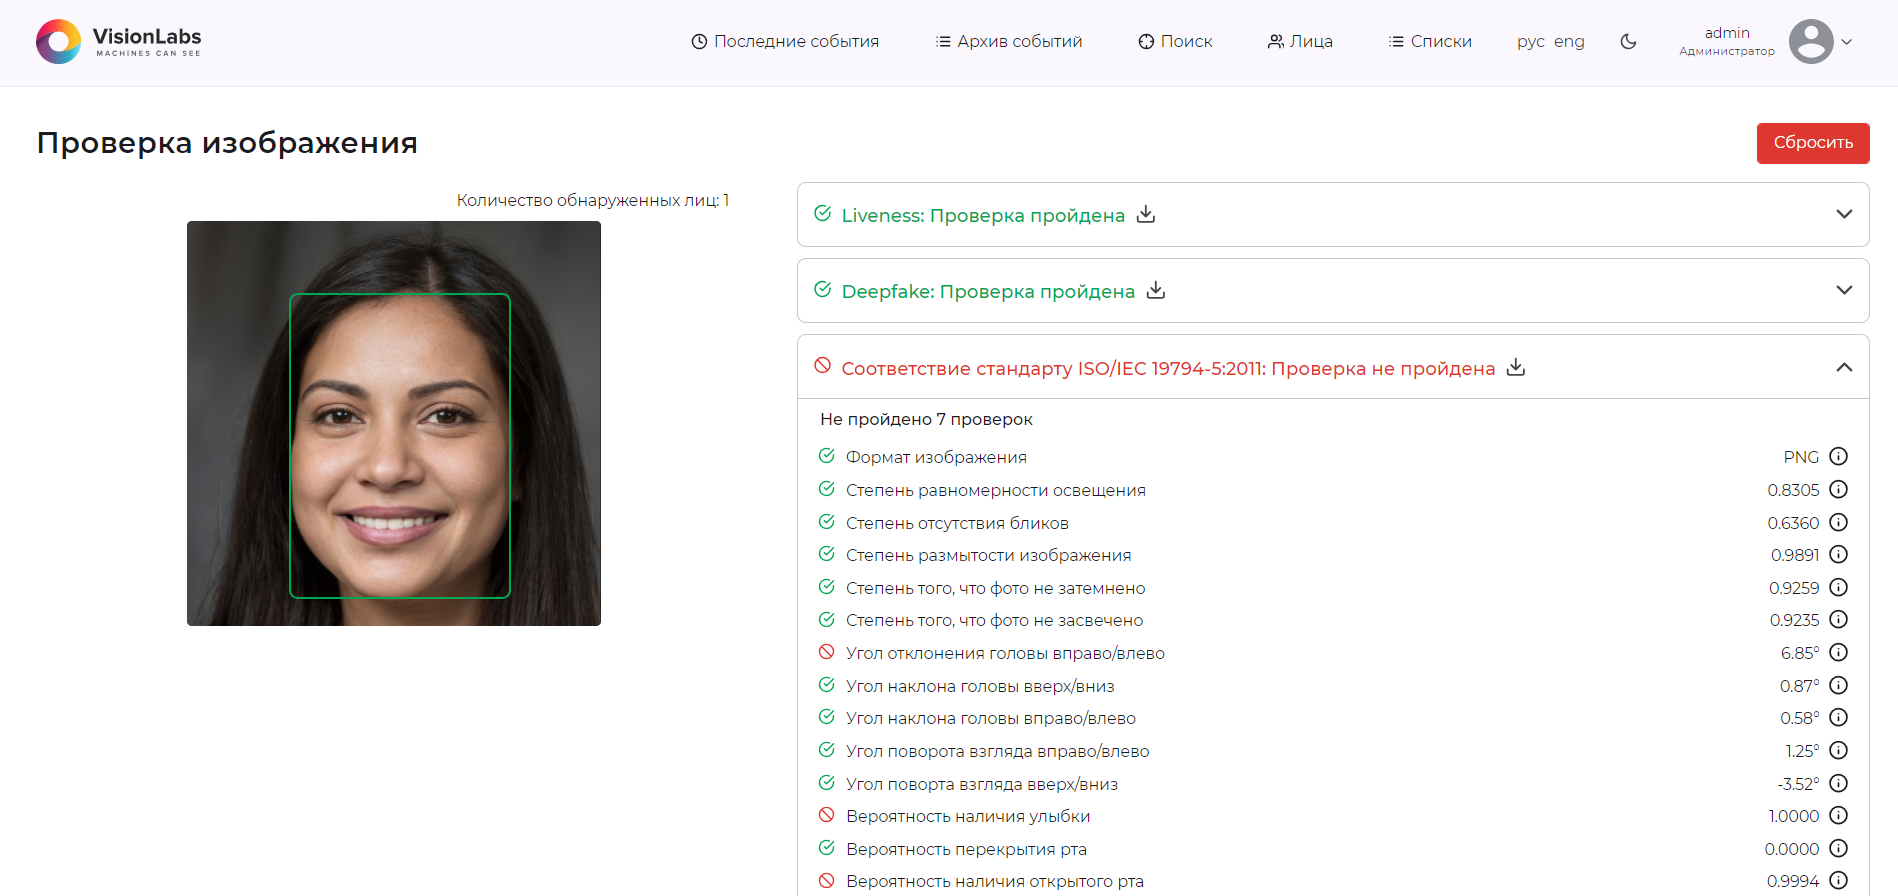Click Степень размытости изображения label

(x=988, y=555)
